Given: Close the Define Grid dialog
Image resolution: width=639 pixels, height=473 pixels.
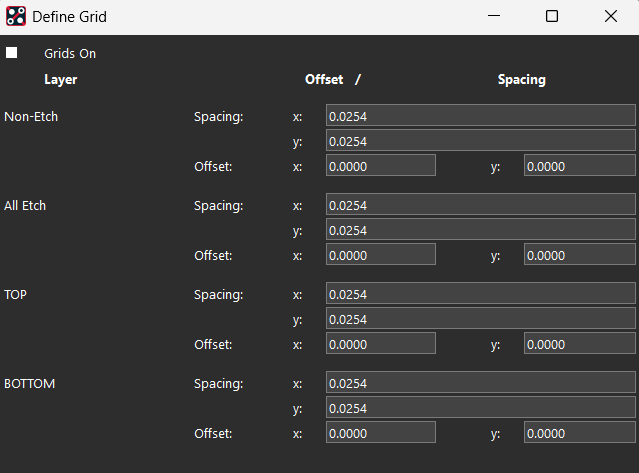Looking at the screenshot, I should point(610,16).
